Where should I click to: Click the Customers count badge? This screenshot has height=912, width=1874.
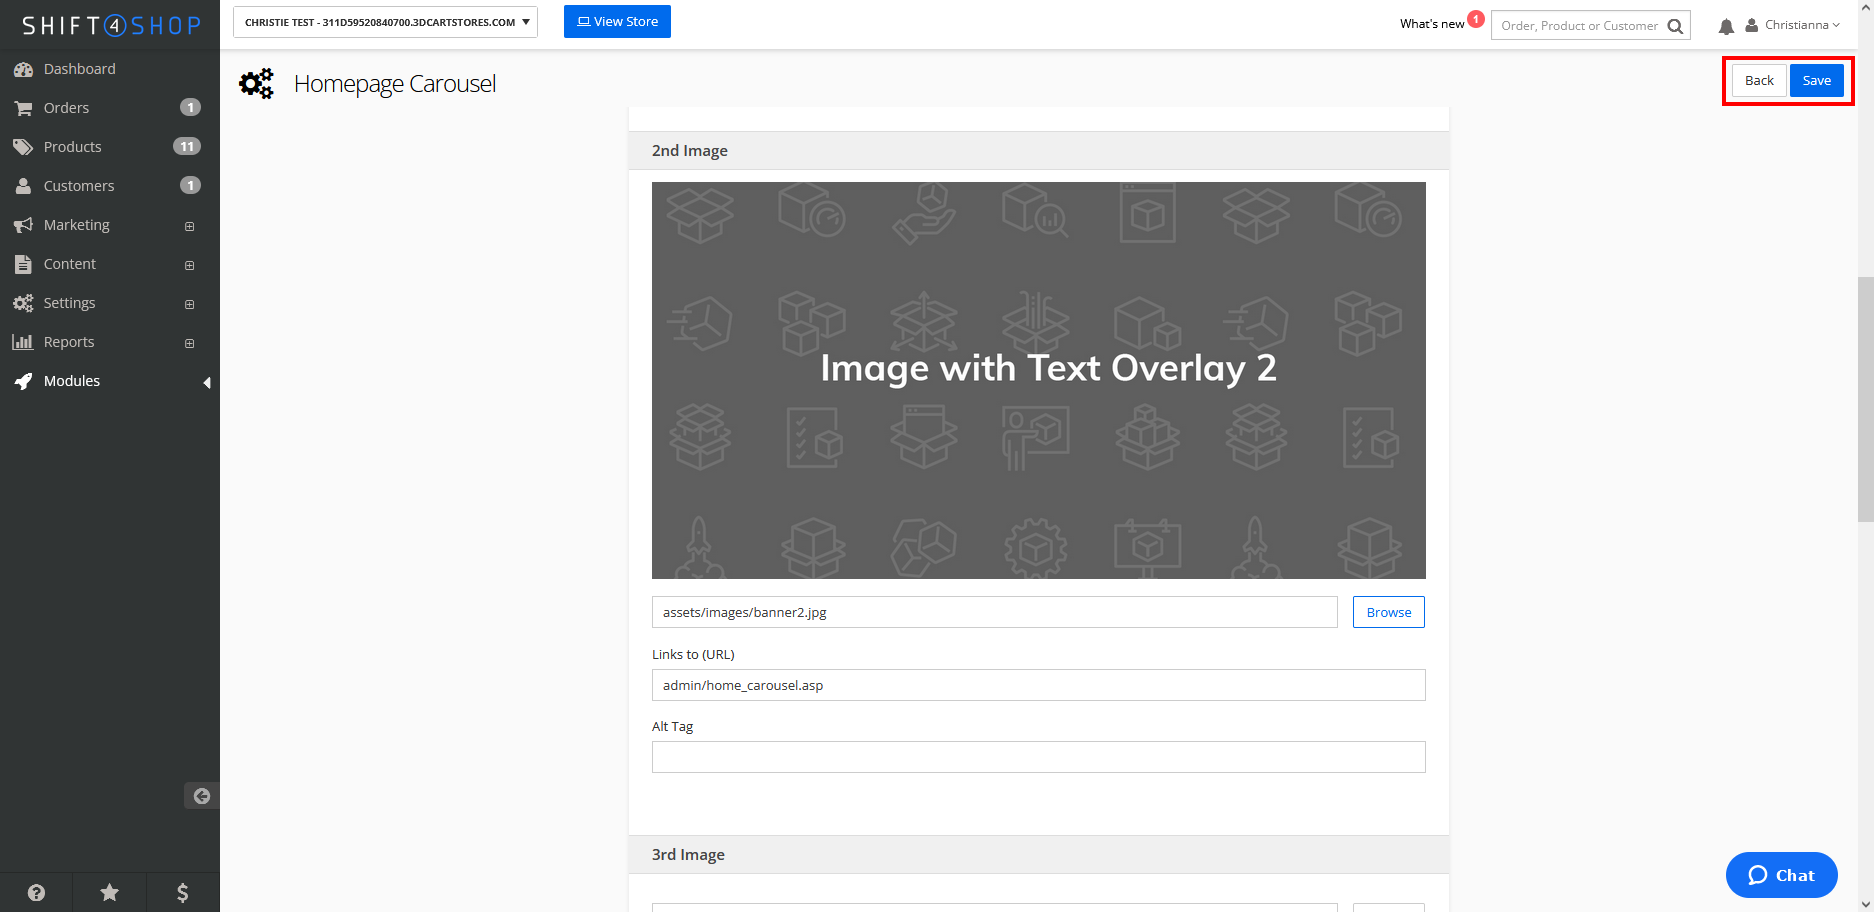click(x=190, y=185)
